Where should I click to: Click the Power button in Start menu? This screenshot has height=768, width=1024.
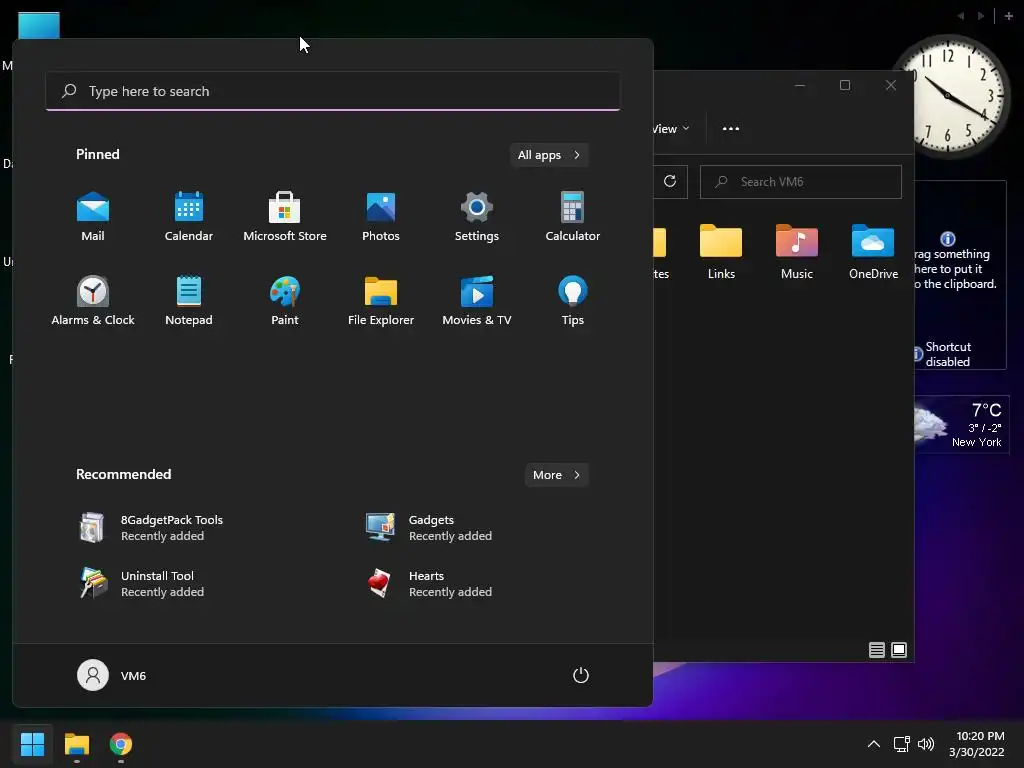tap(581, 675)
